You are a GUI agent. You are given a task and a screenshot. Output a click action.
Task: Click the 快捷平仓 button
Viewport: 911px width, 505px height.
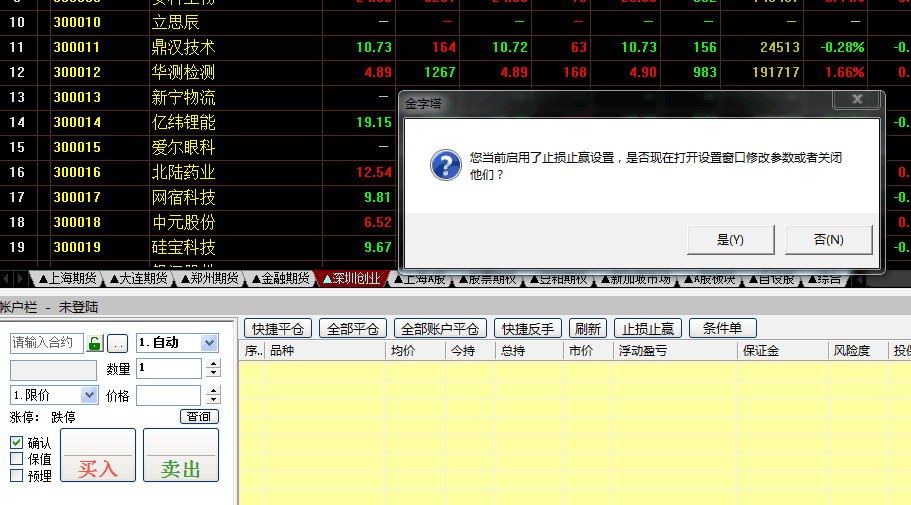click(x=278, y=328)
